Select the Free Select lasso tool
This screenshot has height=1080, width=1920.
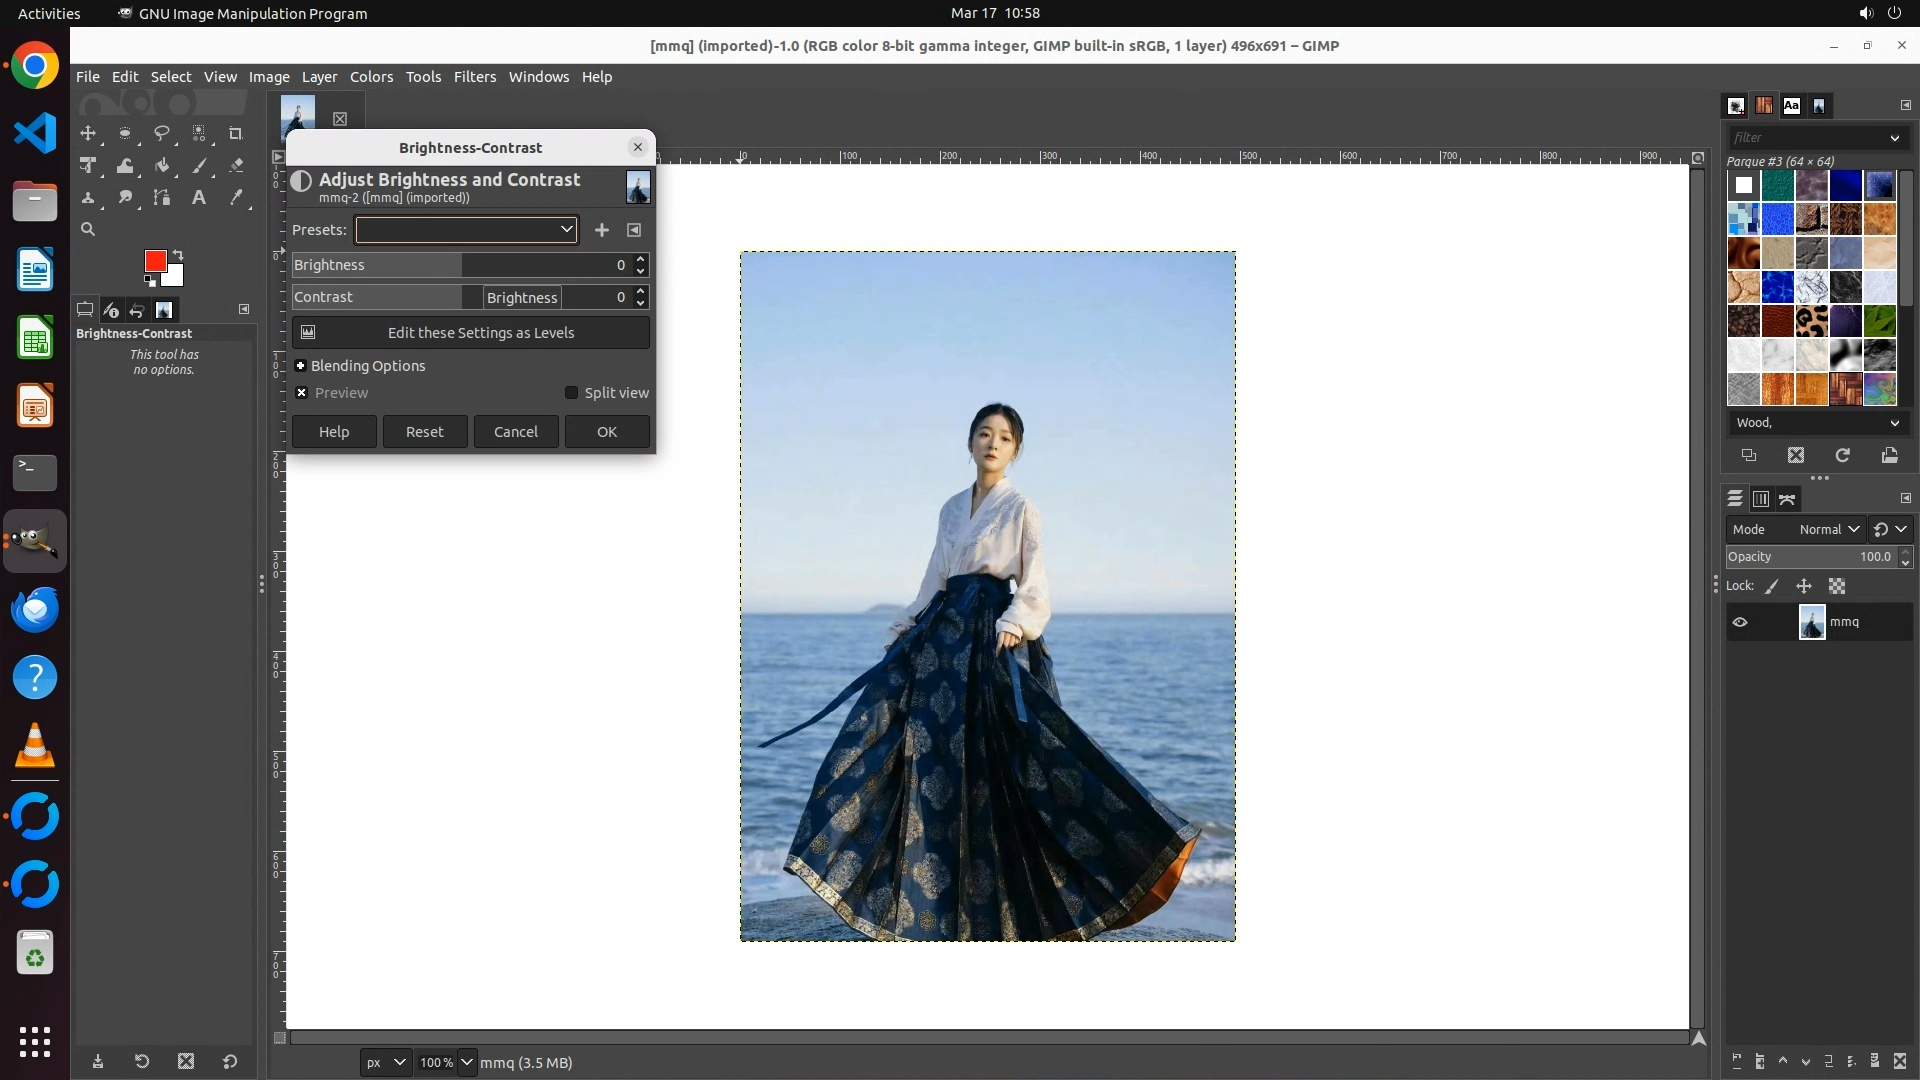pyautogui.click(x=161, y=133)
